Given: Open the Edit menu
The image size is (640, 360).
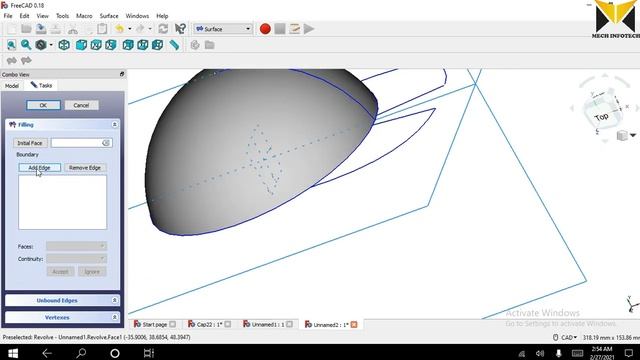Looking at the screenshot, I should click(x=24, y=16).
